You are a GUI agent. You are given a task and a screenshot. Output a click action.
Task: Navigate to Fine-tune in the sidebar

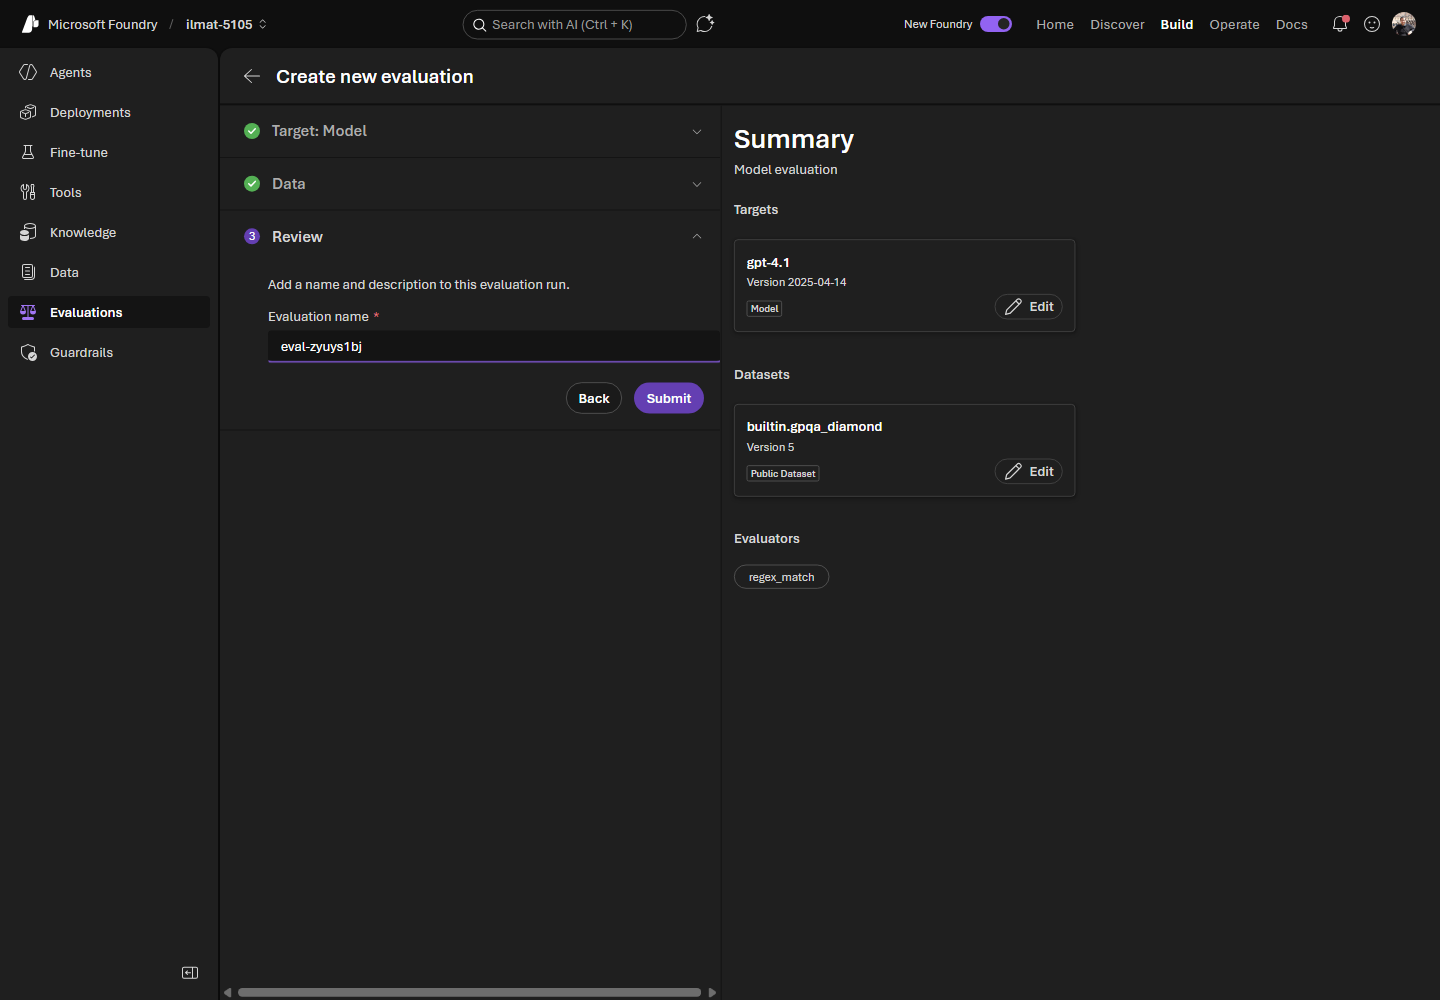pos(109,152)
